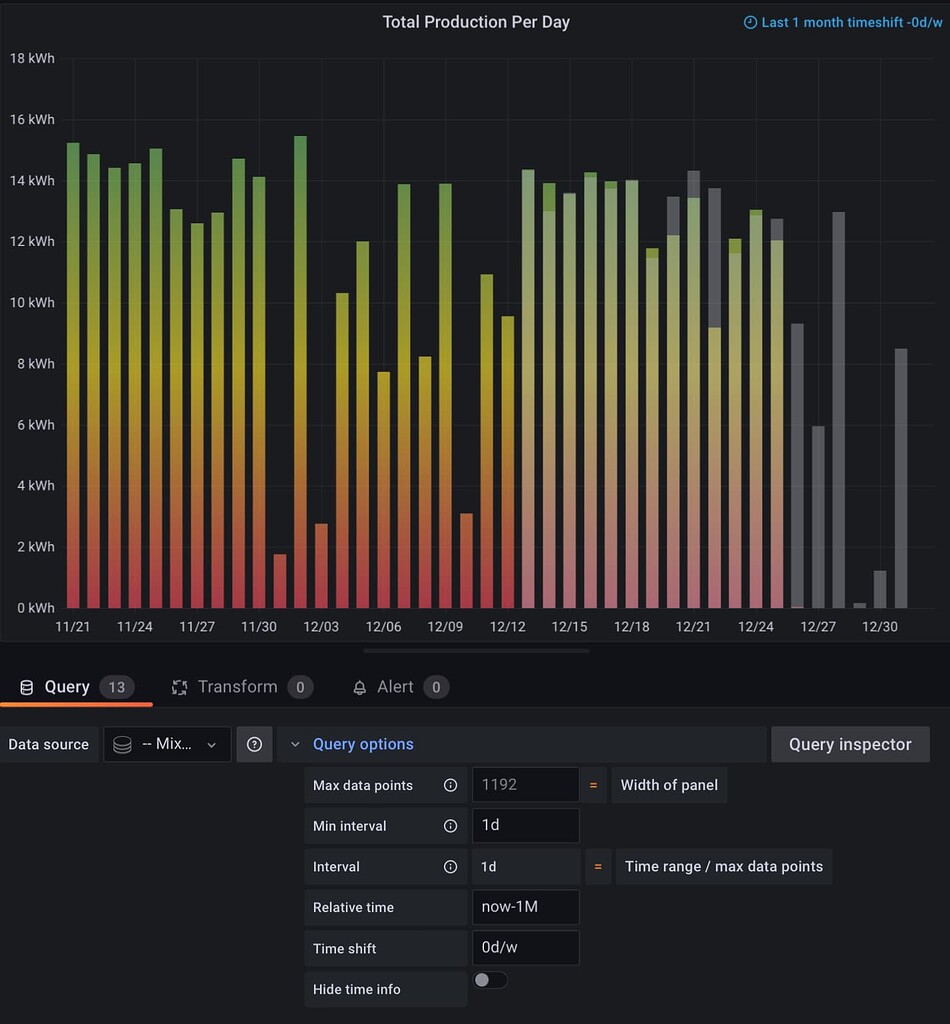Viewport: 950px width, 1024px height.
Task: Click the Alert bell icon
Action: (x=360, y=687)
